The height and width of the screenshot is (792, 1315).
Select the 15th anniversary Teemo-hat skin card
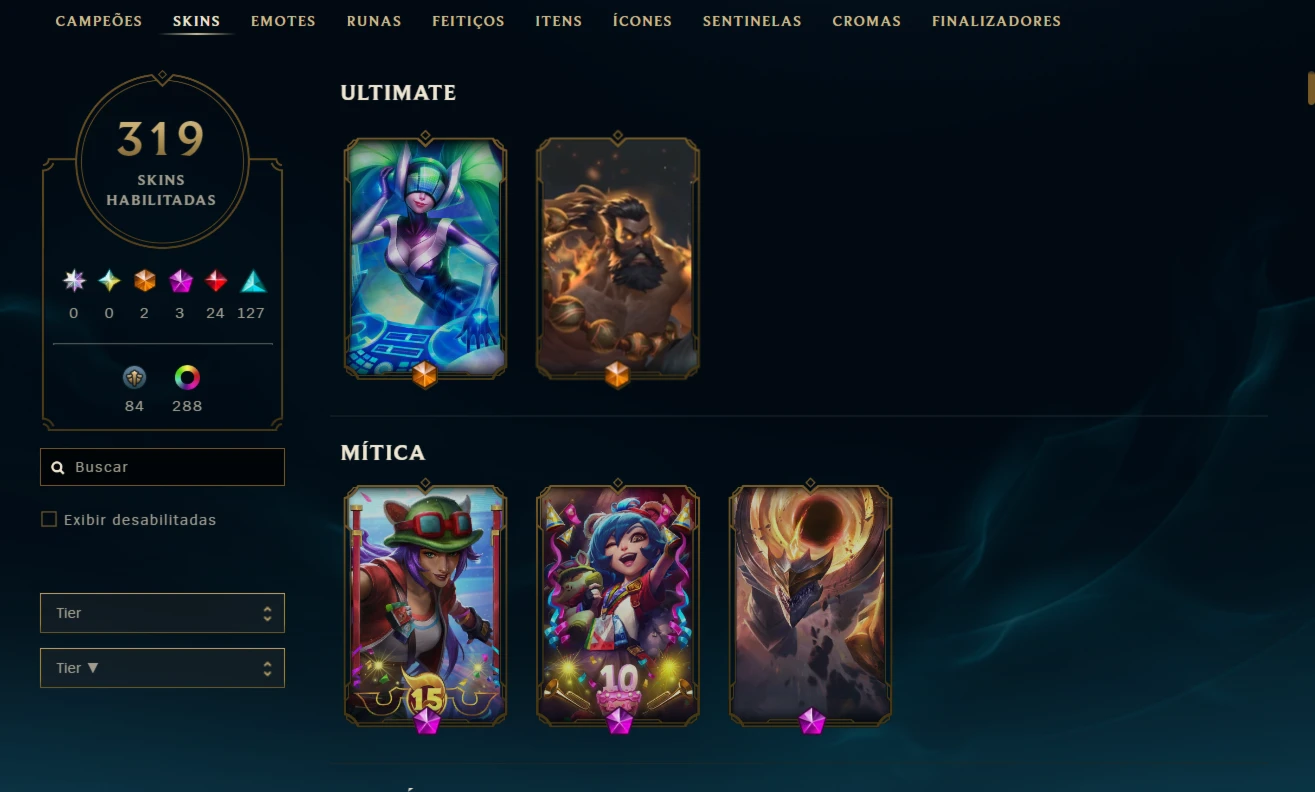coord(425,605)
